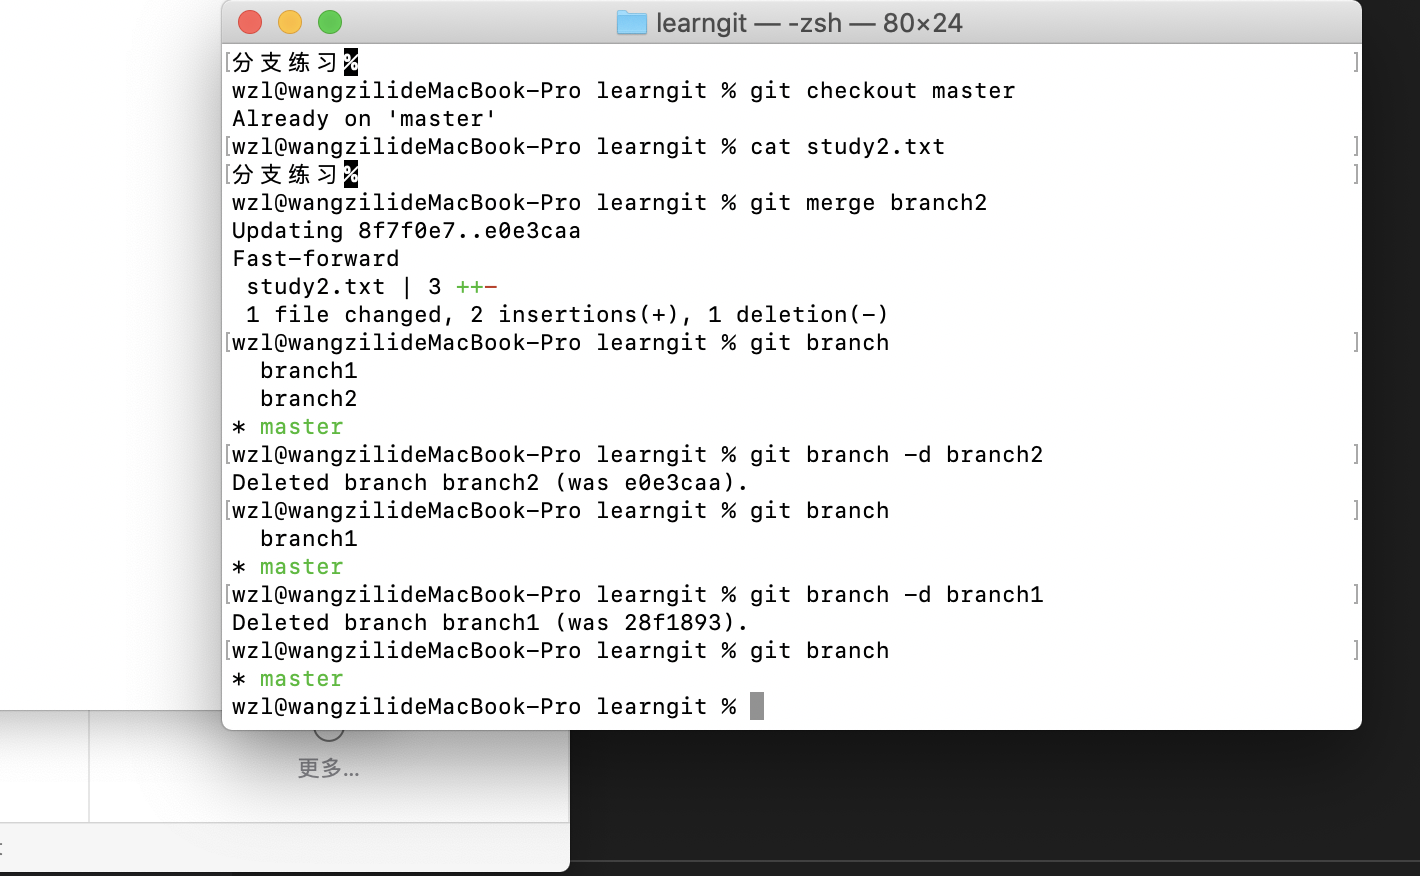
Task: Click the 'git branch -d branch2' command
Action: point(896,454)
